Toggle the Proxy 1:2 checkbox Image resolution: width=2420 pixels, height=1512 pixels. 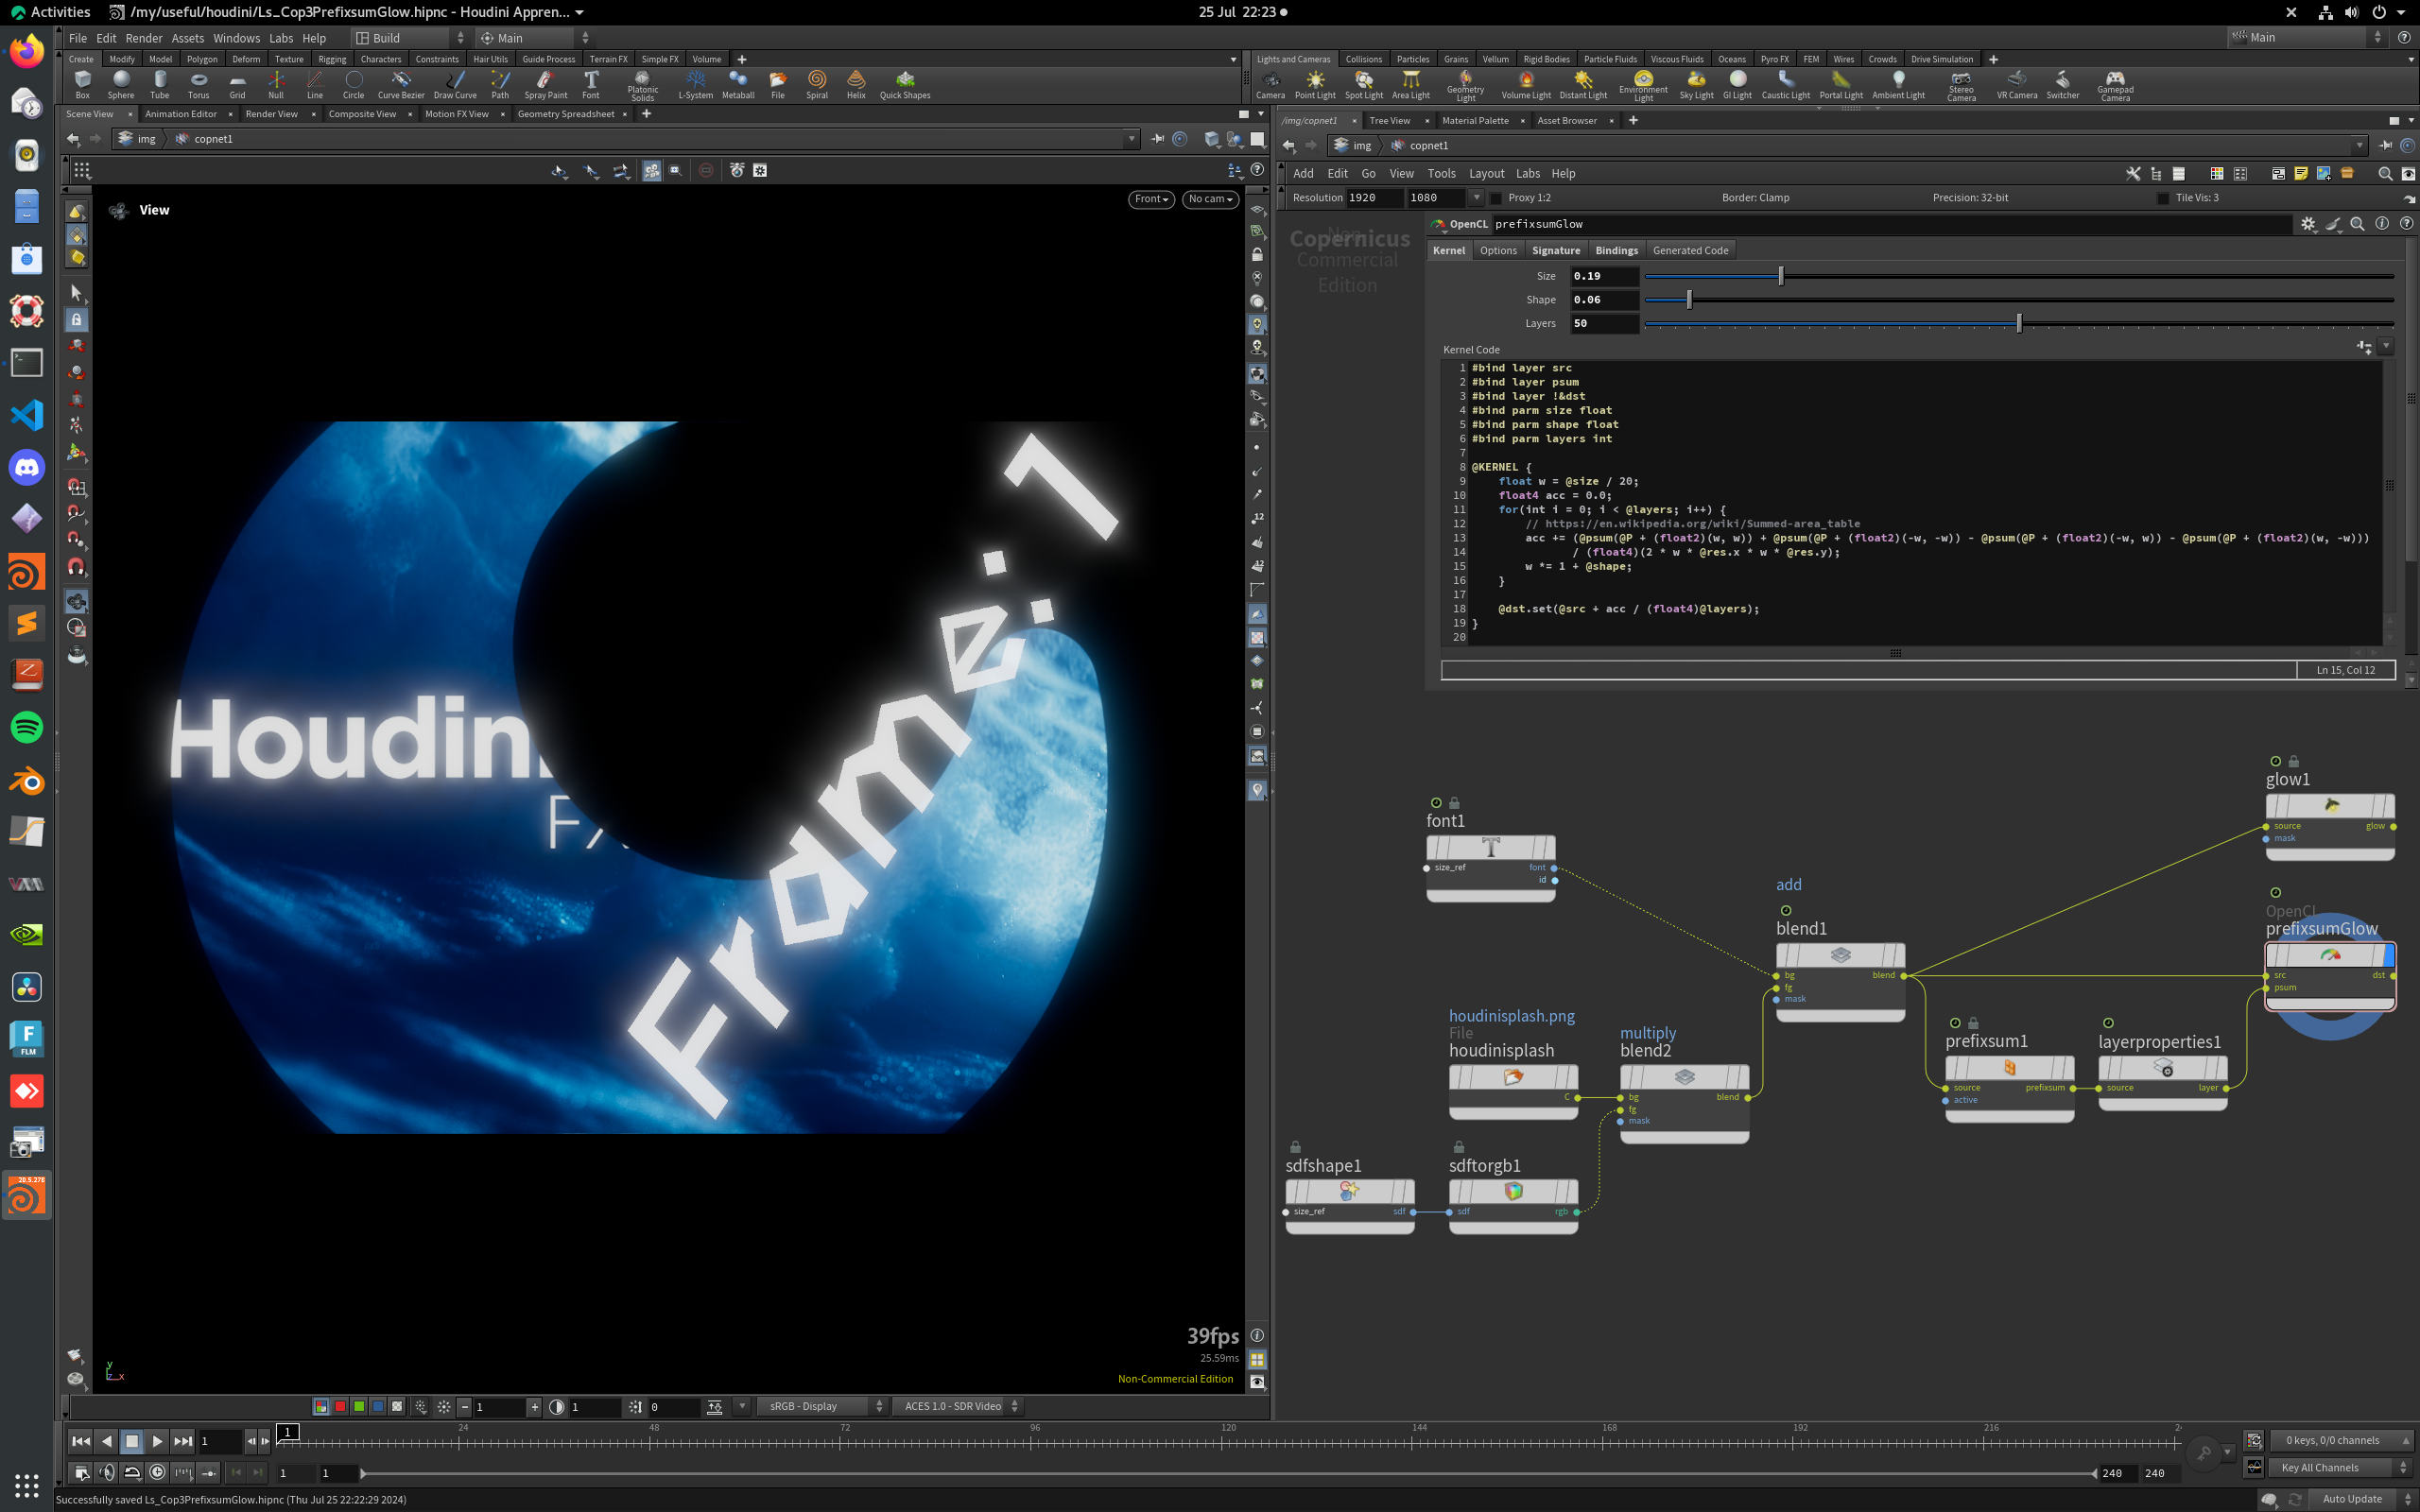(1497, 198)
